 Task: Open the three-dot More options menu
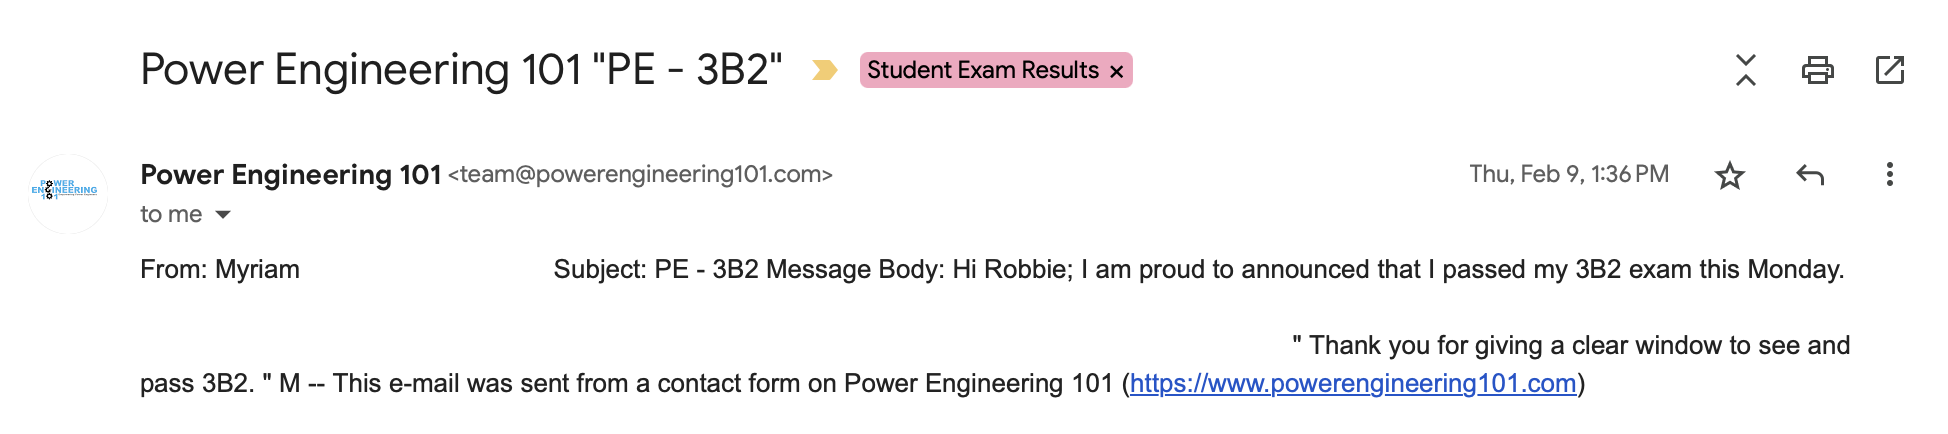tap(1889, 175)
